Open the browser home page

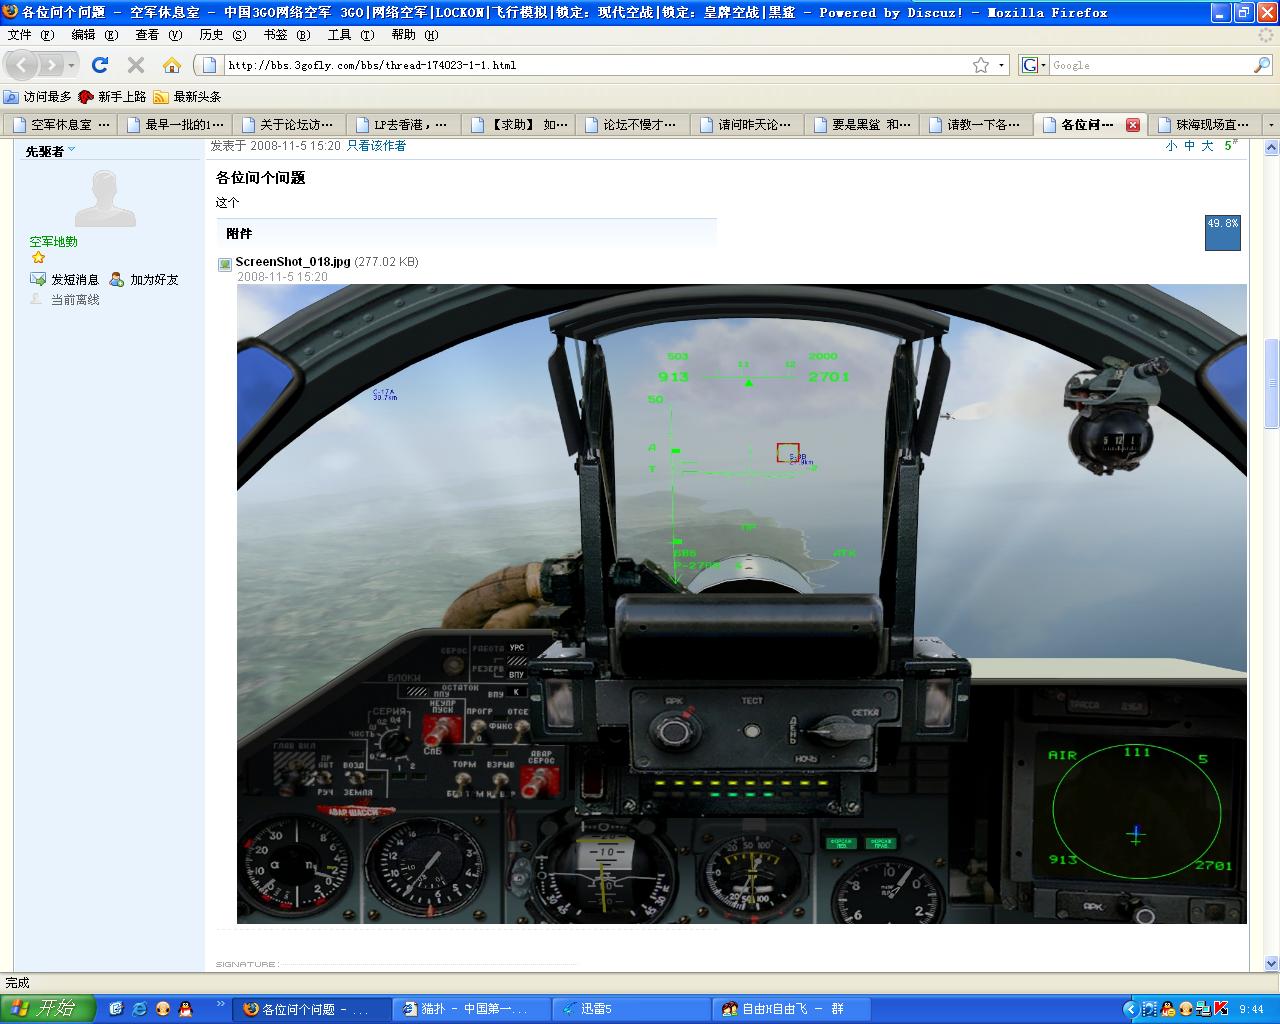(x=172, y=65)
